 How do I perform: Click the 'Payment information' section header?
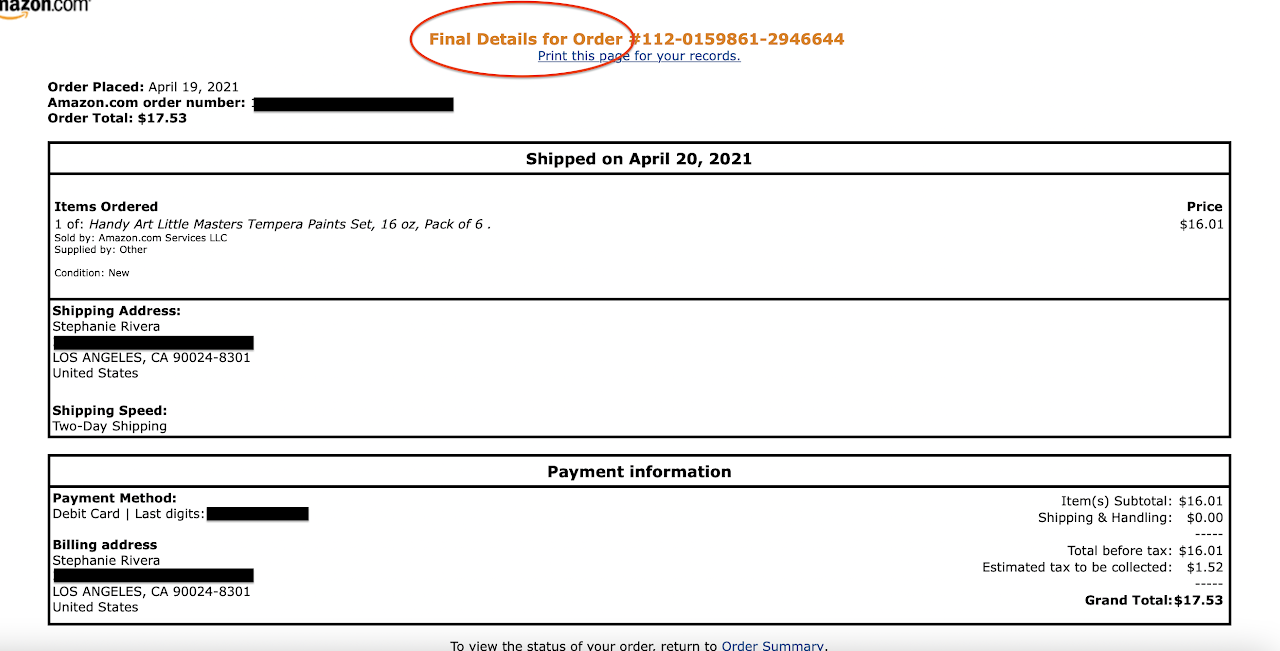coord(639,470)
